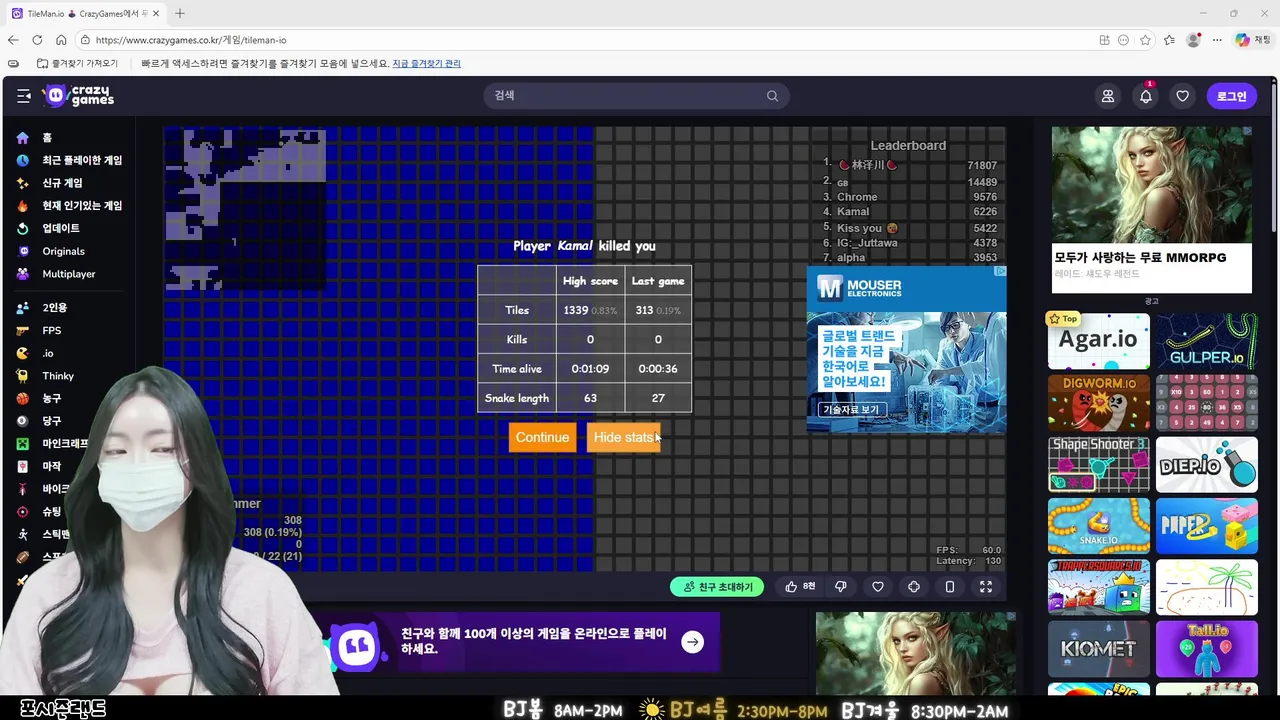1280x720 pixels.
Task: Click the mobile phone icon below game
Action: 950,587
